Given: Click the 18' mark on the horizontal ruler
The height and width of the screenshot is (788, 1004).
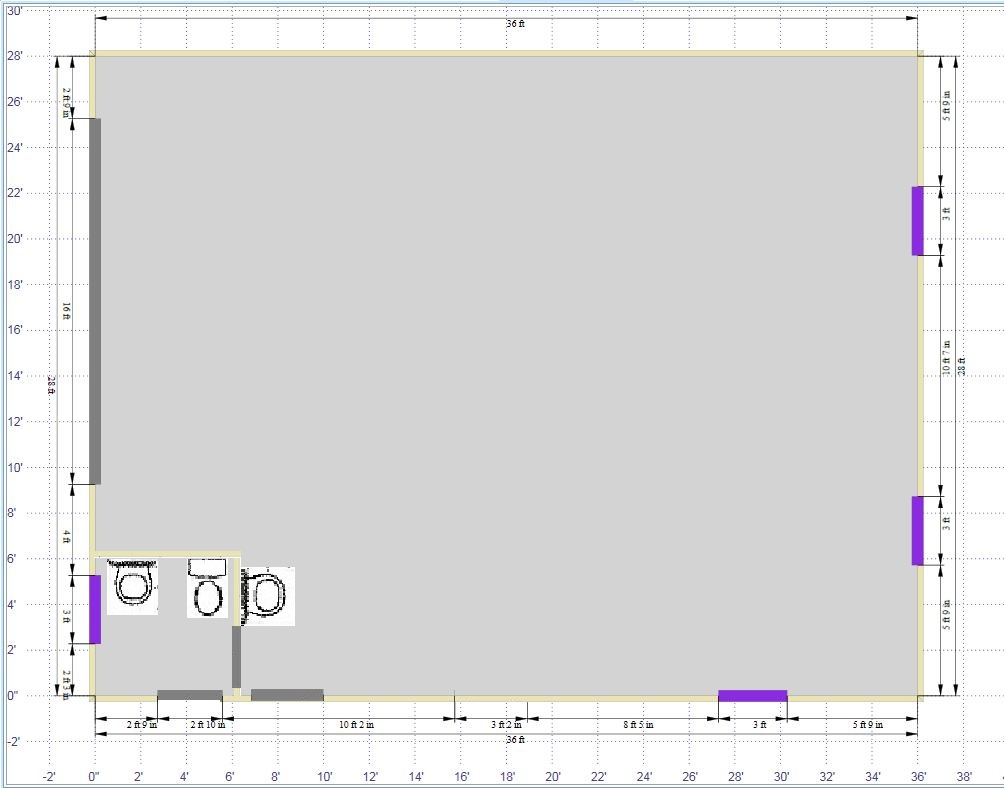Looking at the screenshot, I should [x=507, y=776].
